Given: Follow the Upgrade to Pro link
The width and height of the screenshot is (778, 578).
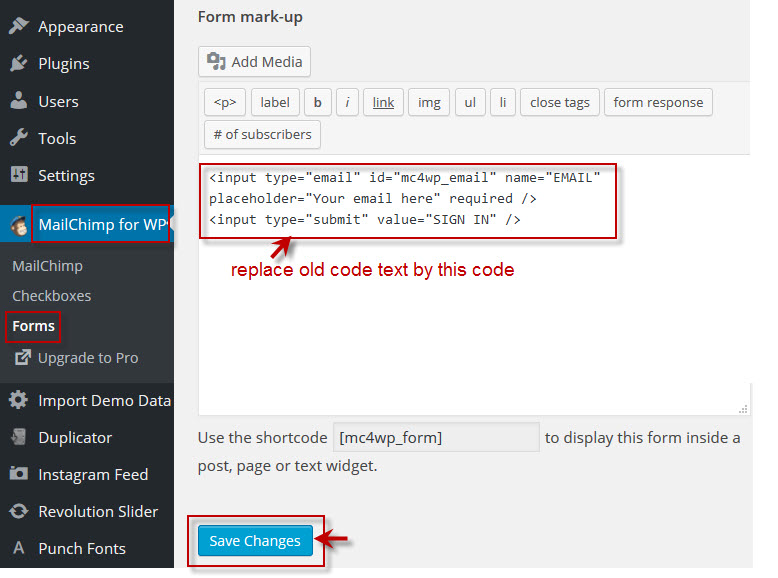Looking at the screenshot, I should click(x=88, y=358).
